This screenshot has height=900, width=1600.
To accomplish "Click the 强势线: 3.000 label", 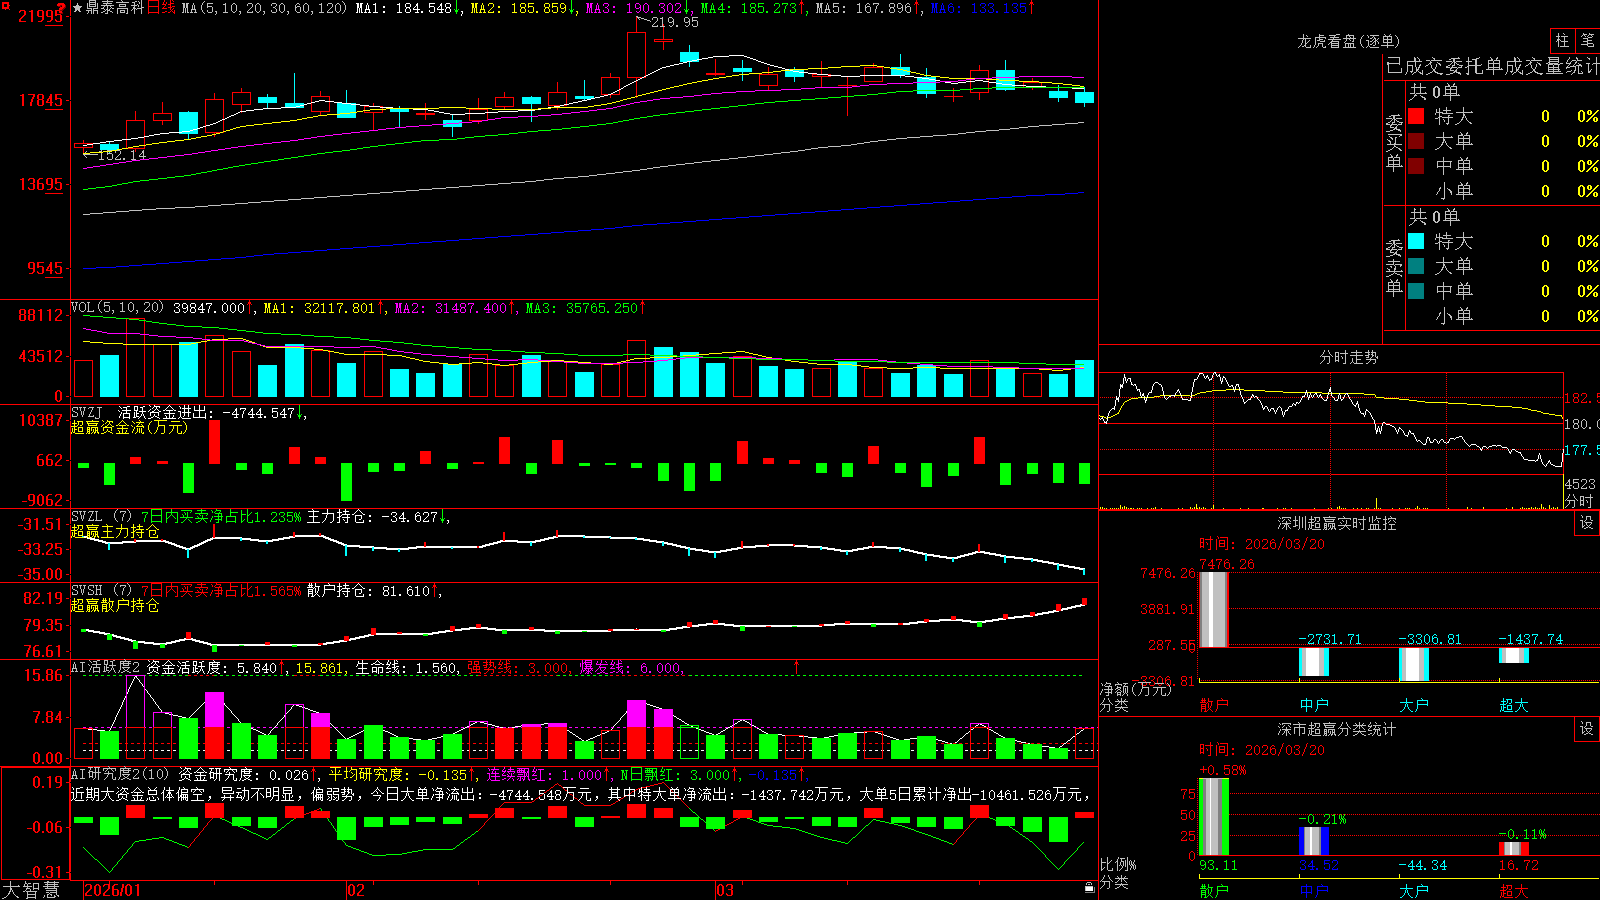I will point(519,668).
